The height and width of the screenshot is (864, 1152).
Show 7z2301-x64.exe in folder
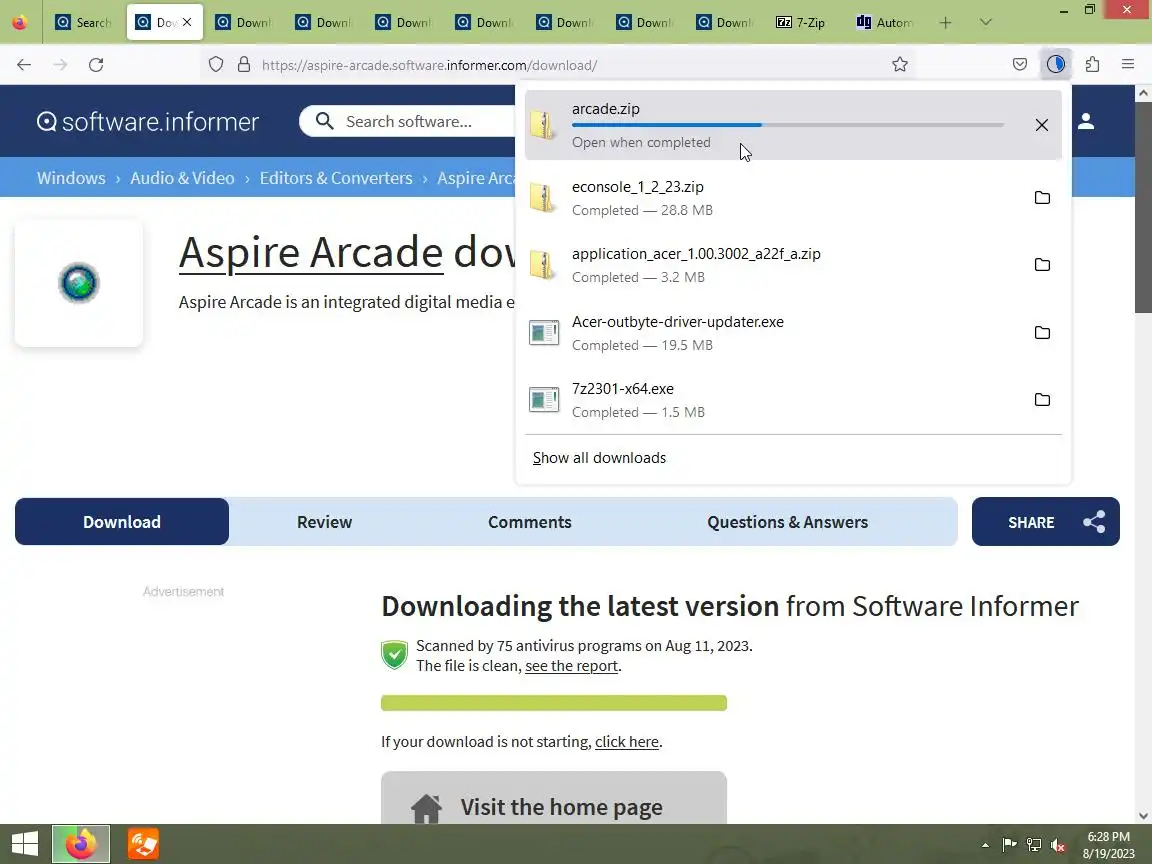1042,400
